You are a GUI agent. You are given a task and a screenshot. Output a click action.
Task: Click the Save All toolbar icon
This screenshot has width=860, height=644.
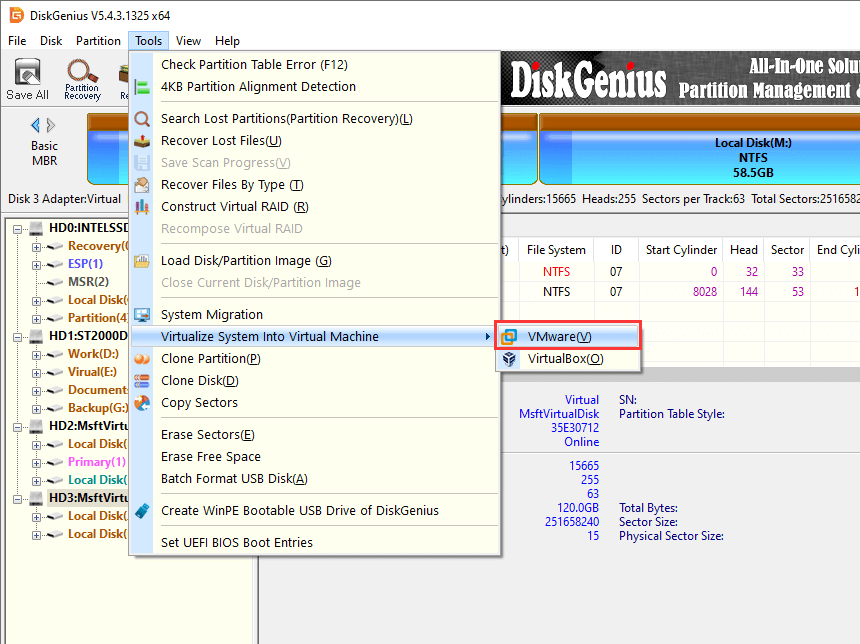[27, 78]
